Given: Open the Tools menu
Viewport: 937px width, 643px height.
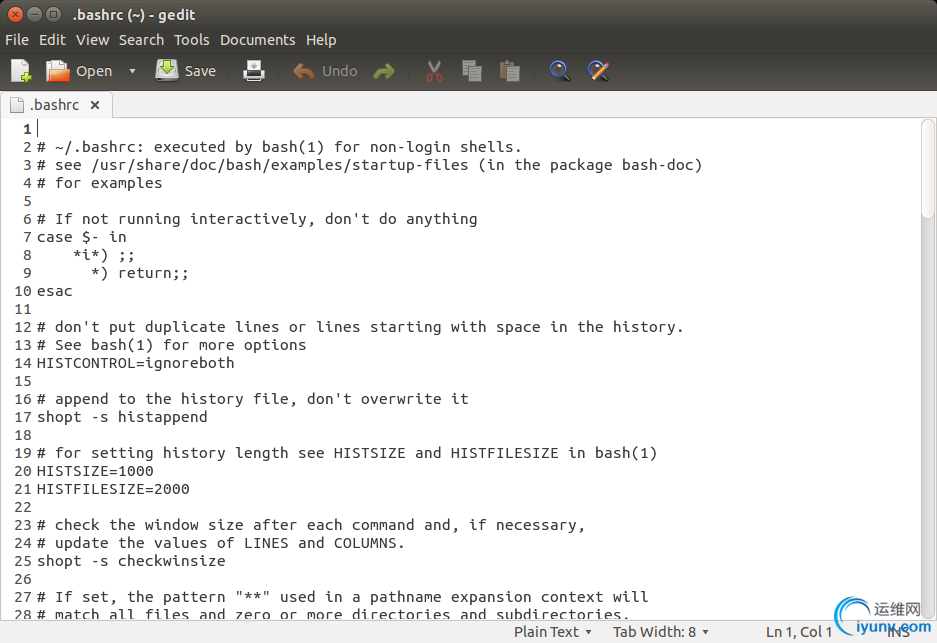Looking at the screenshot, I should coord(192,40).
